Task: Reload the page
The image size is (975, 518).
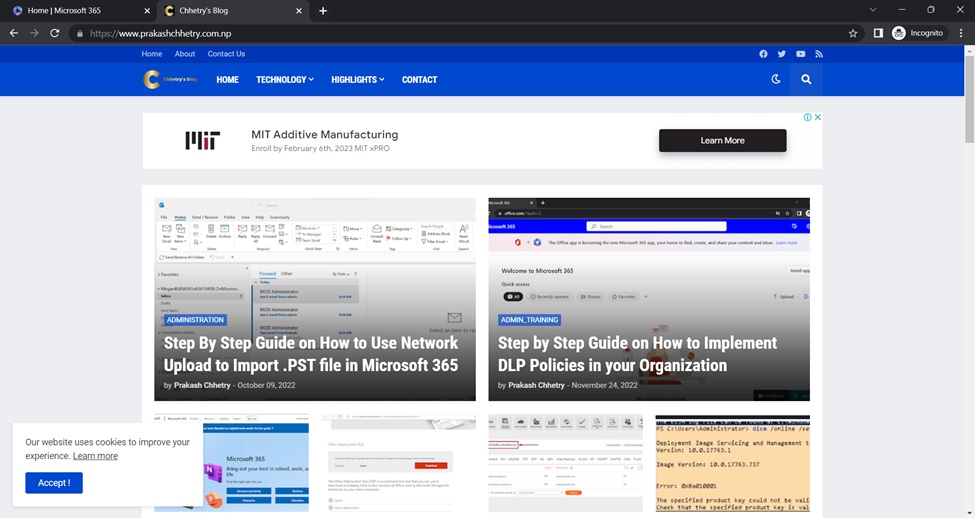Action: (x=55, y=33)
